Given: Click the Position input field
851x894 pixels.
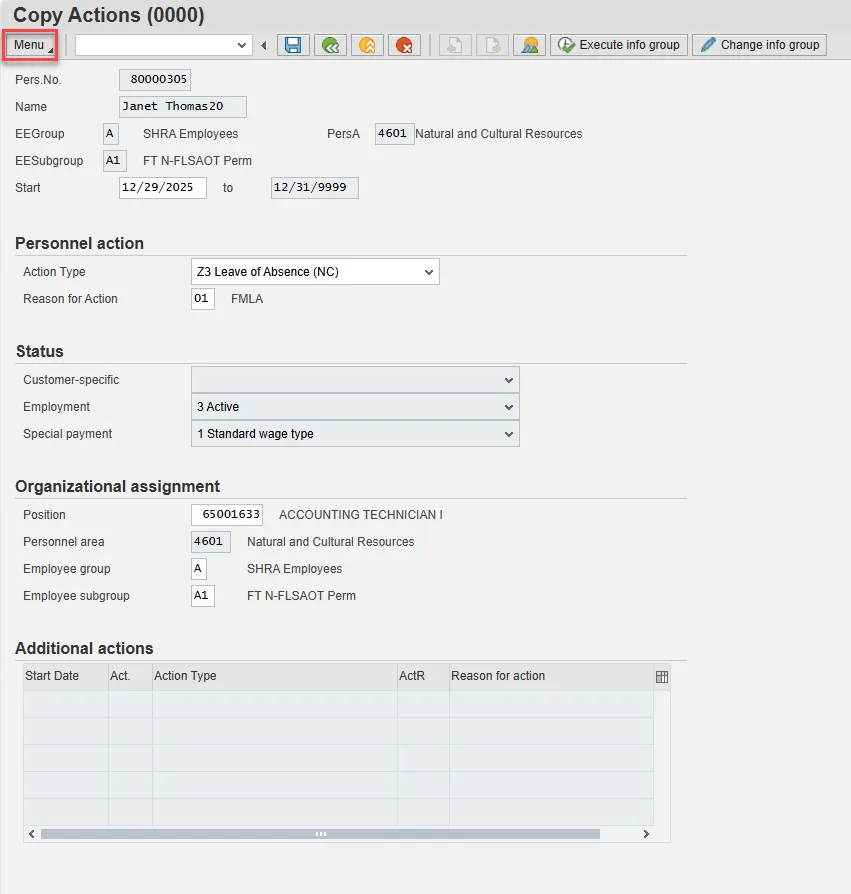Looking at the screenshot, I should [226, 515].
